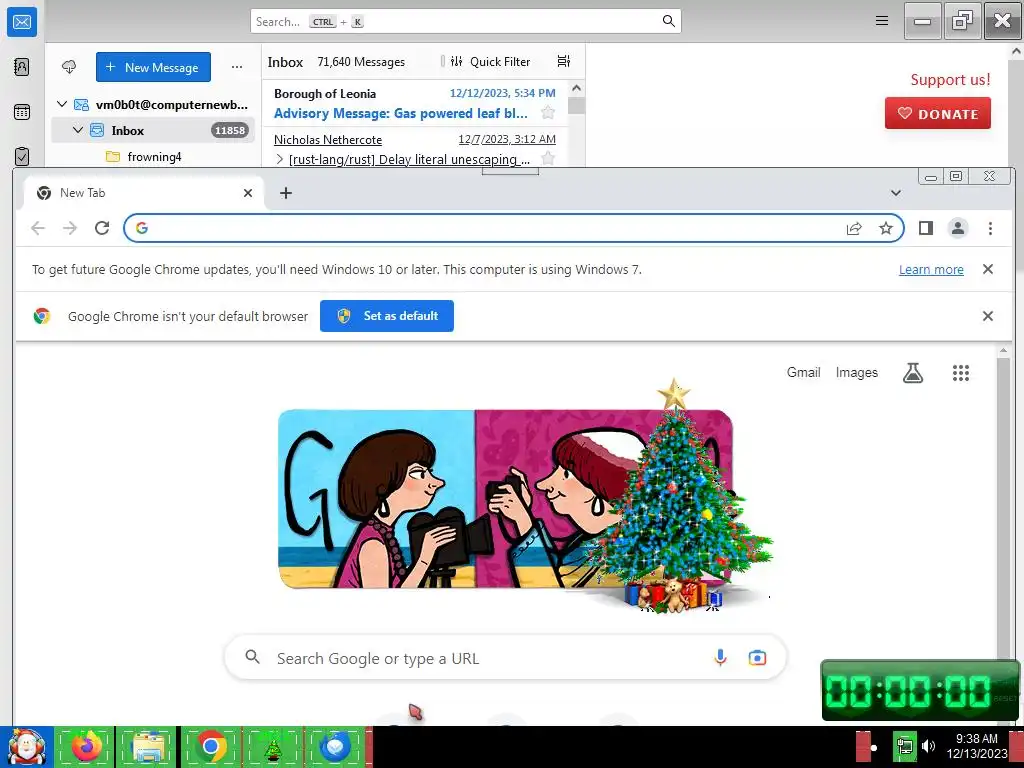Collapse the vm0b0t account tree
The width and height of the screenshot is (1024, 768).
click(x=62, y=104)
